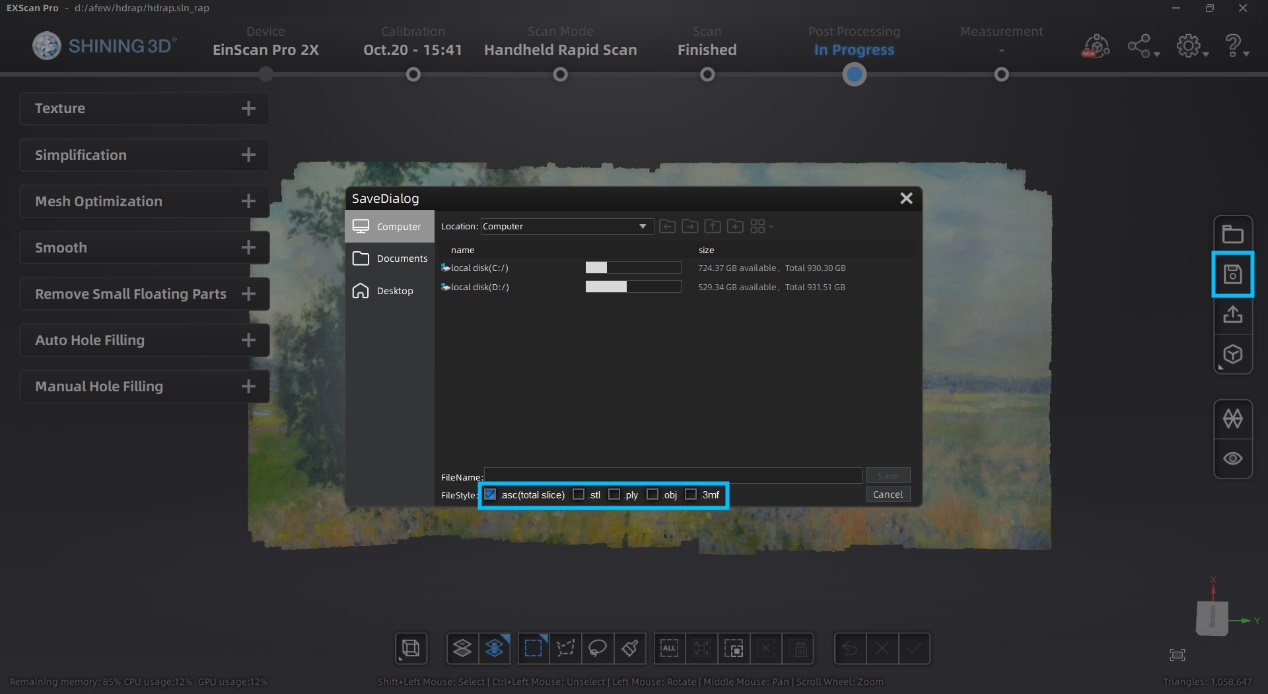The width and height of the screenshot is (1268, 694).
Task: Check the .obj file format option
Action: coord(653,494)
